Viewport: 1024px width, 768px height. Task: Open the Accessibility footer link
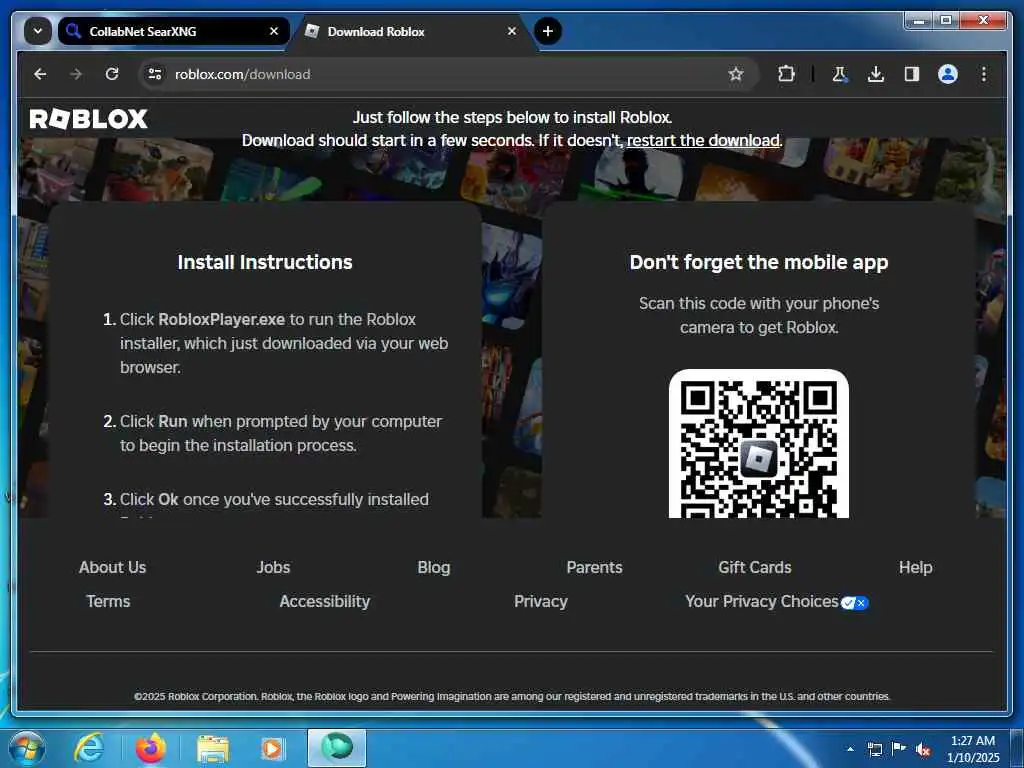tap(325, 601)
